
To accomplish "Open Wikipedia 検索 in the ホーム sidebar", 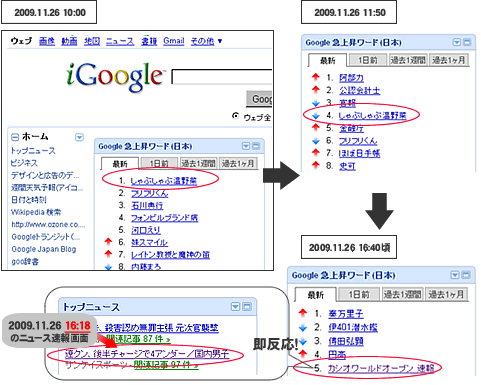I will 36,212.
